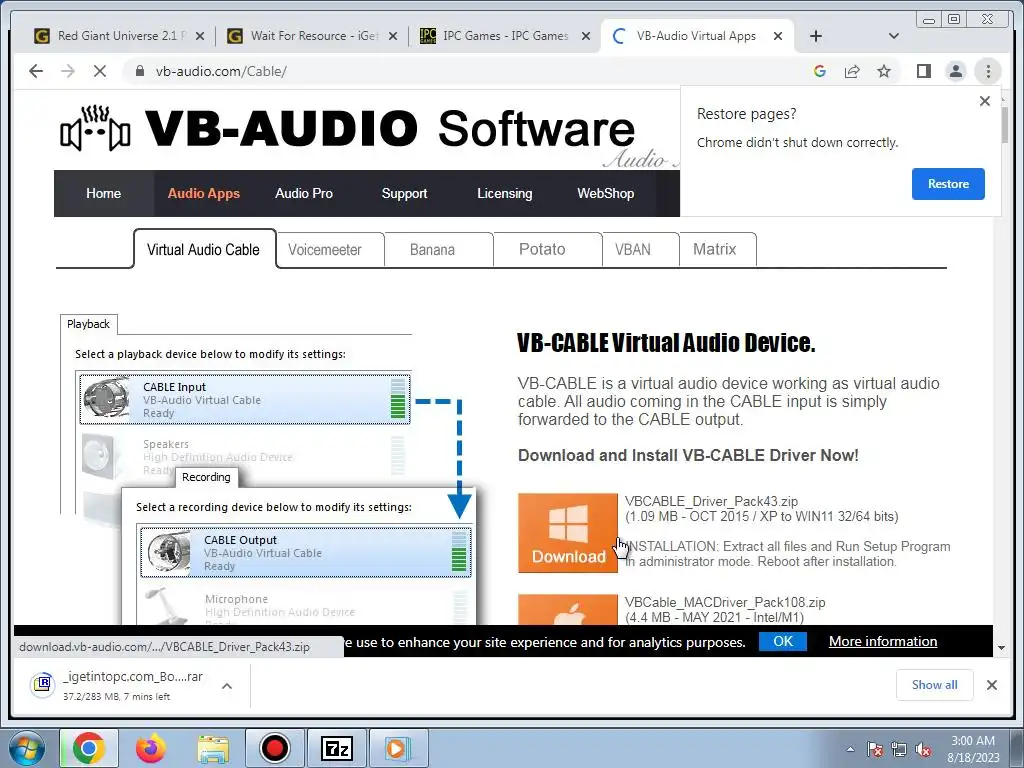Screen dimensions: 1024x768
Task: Click the page scrollbar down arrow
Action: click(1001, 648)
